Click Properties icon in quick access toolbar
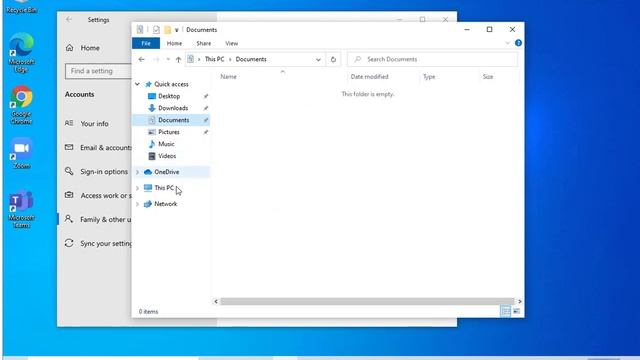The image size is (640, 360). (x=156, y=30)
